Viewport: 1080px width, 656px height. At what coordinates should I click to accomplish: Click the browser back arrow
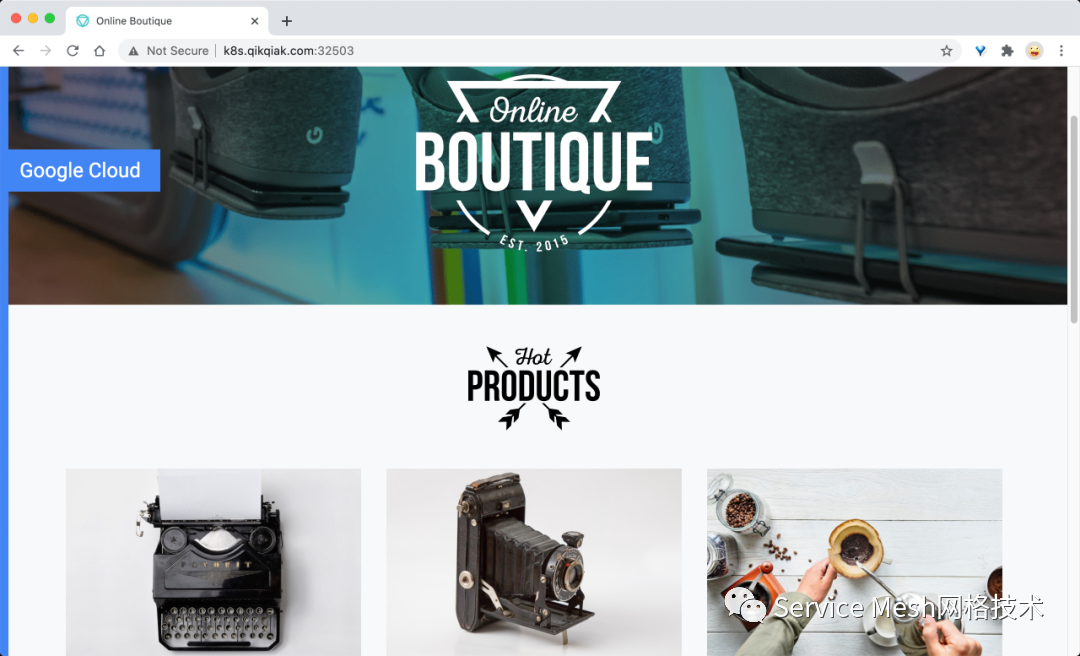19,50
